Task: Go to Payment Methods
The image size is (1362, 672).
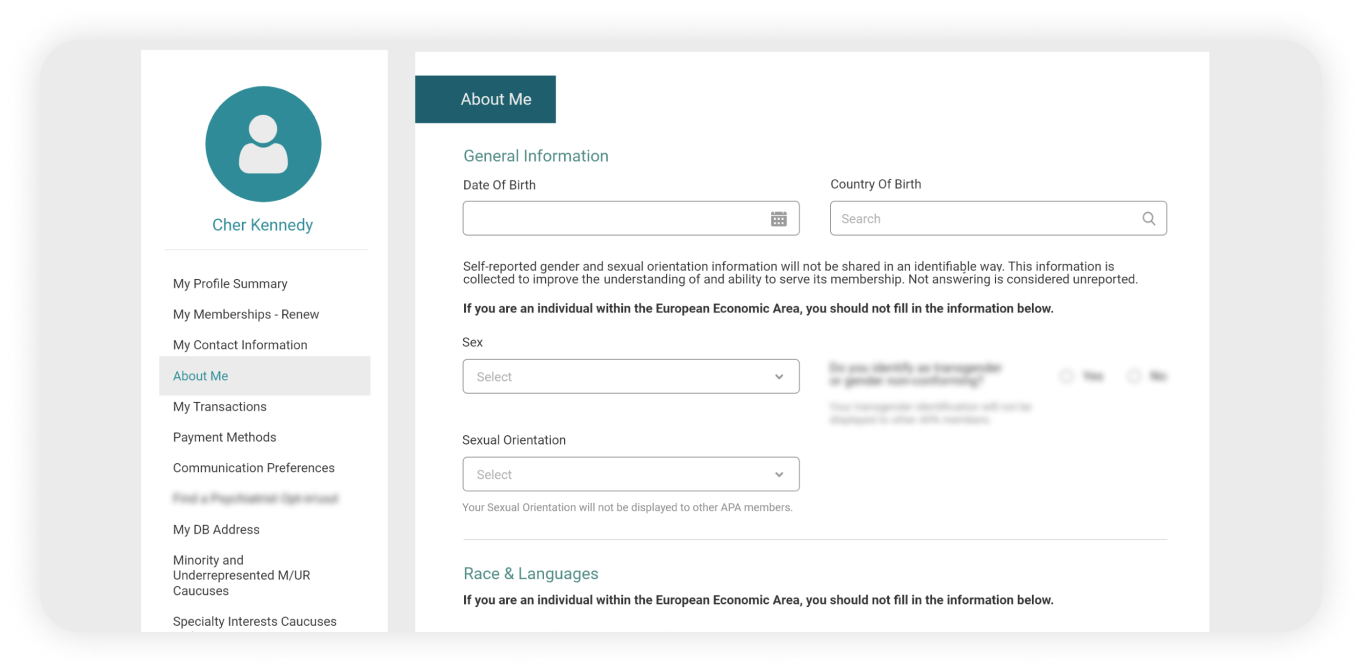Action: (224, 437)
